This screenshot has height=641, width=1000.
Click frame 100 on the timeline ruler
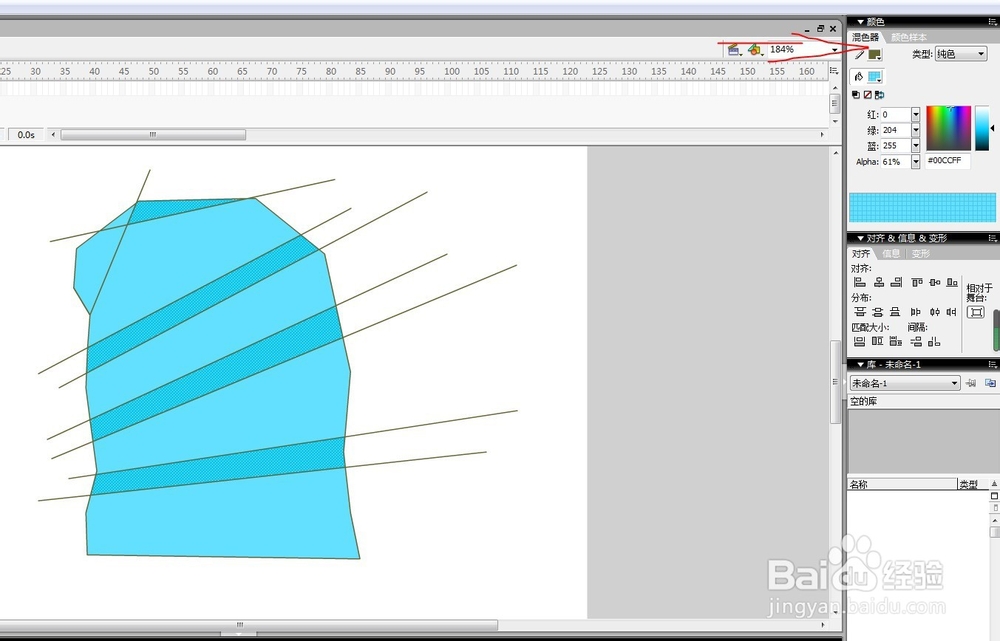(x=452, y=71)
